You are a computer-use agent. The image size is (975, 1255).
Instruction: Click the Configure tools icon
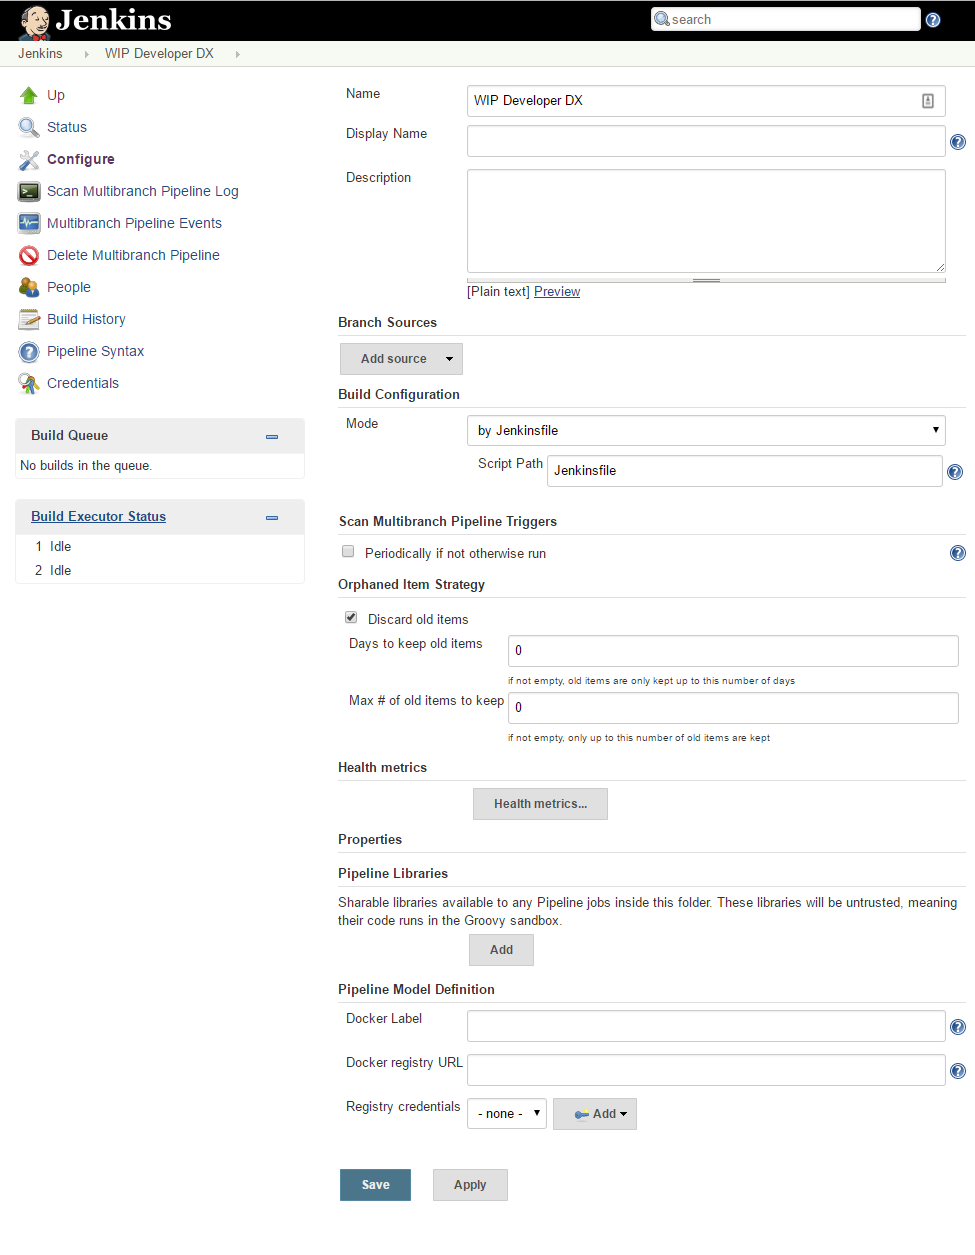click(x=29, y=159)
